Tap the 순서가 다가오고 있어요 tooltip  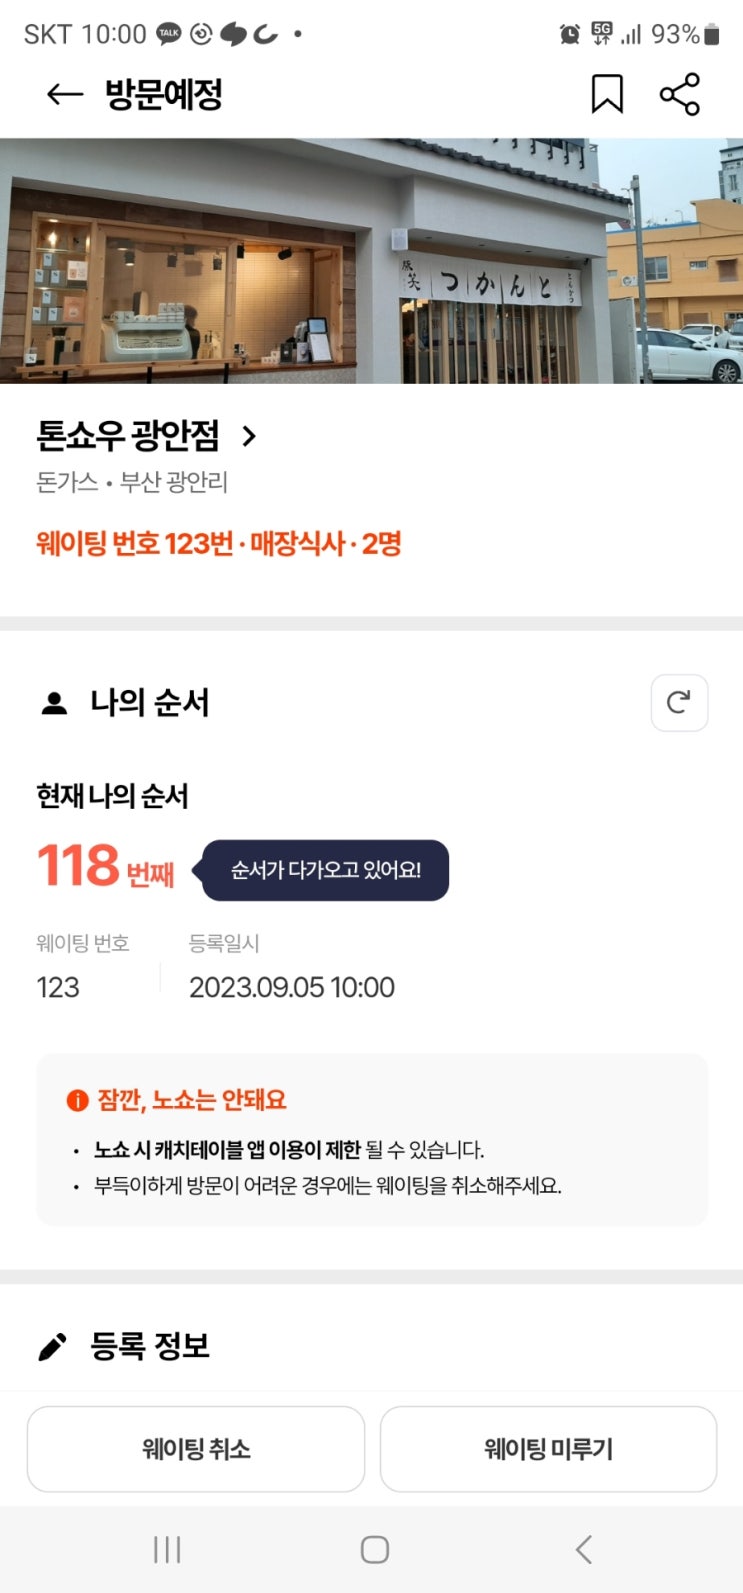[326, 870]
